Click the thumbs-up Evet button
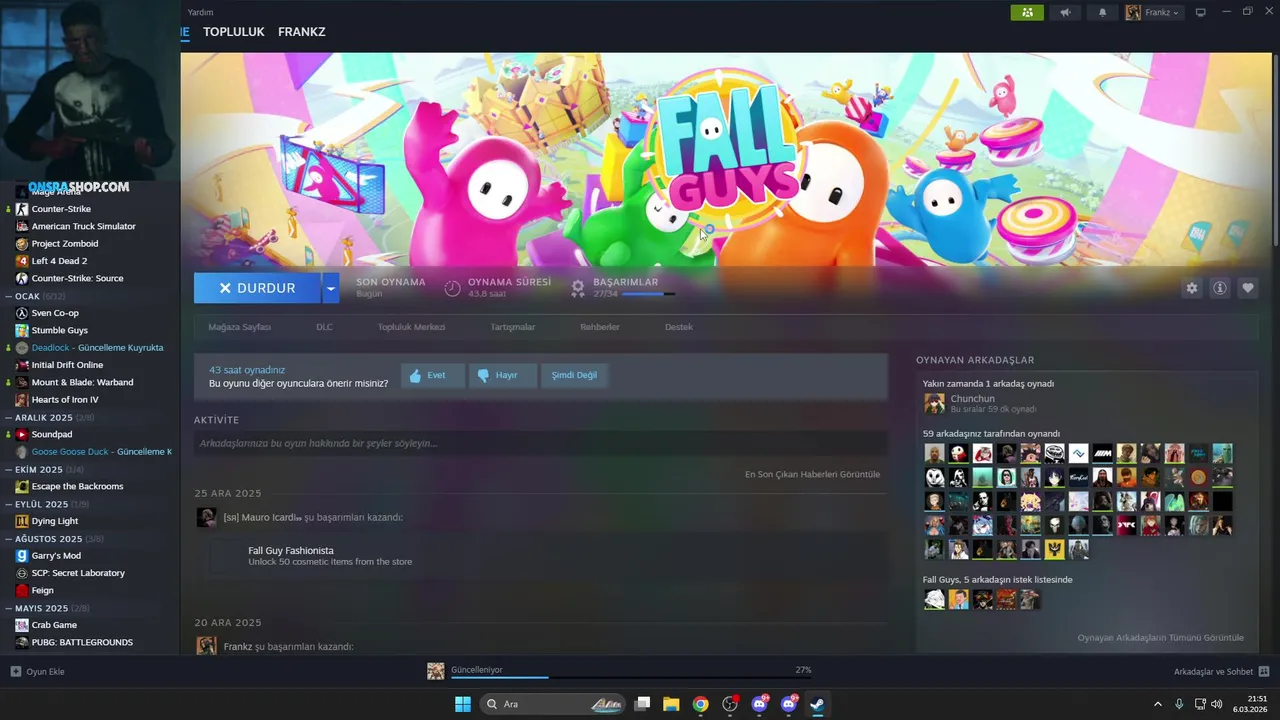Screen dimensions: 1280x720 point(433,375)
